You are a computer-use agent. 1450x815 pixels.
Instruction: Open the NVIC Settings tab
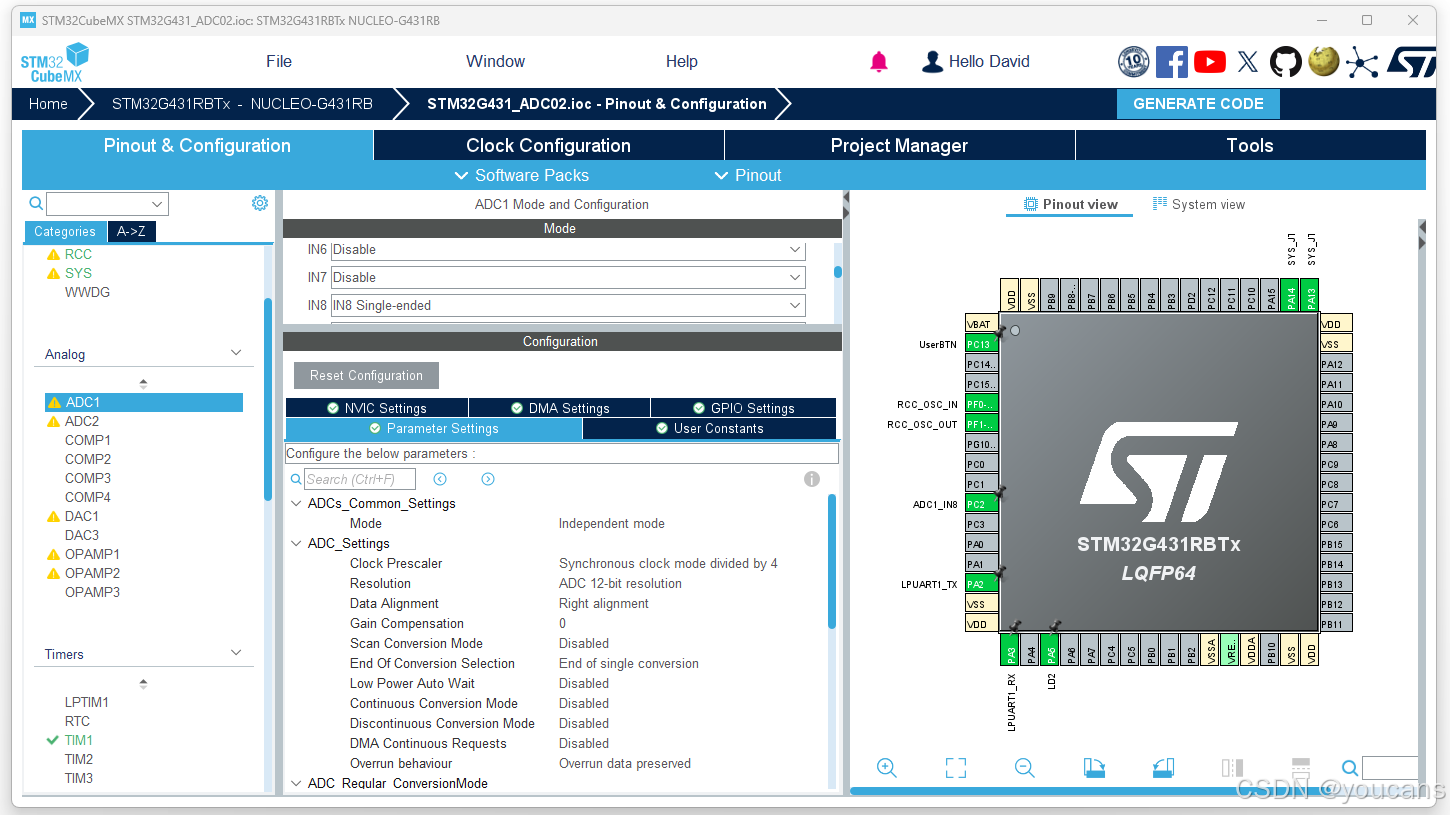tap(377, 408)
